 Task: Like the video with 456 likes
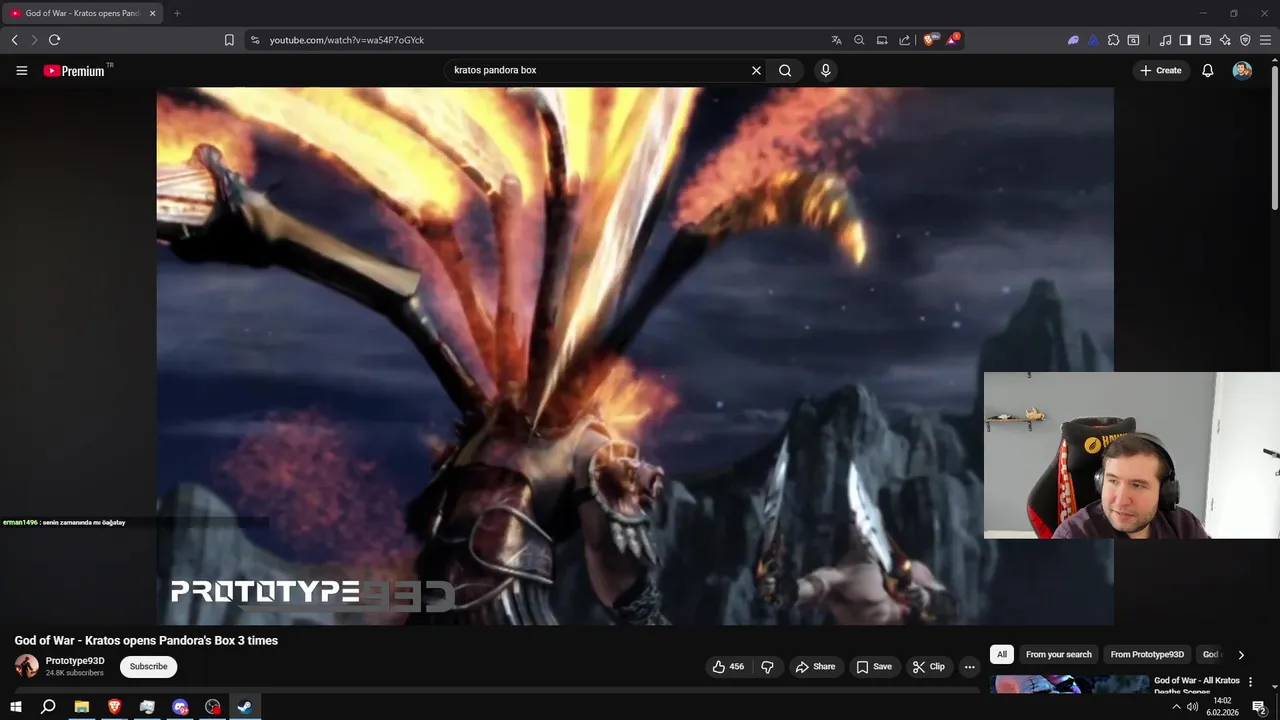click(728, 667)
